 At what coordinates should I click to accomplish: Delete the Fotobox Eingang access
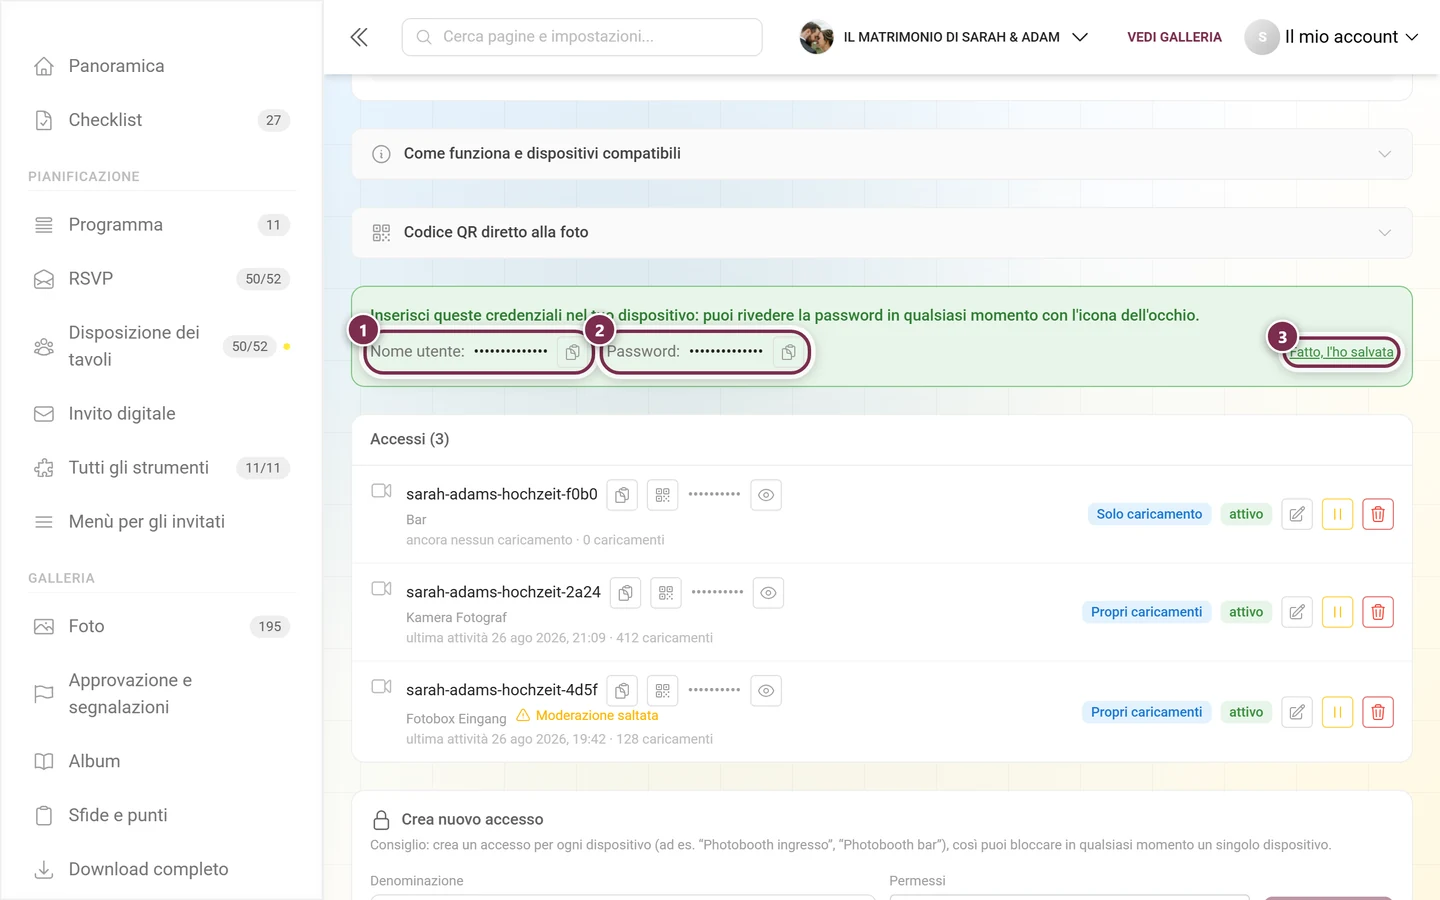pos(1378,712)
